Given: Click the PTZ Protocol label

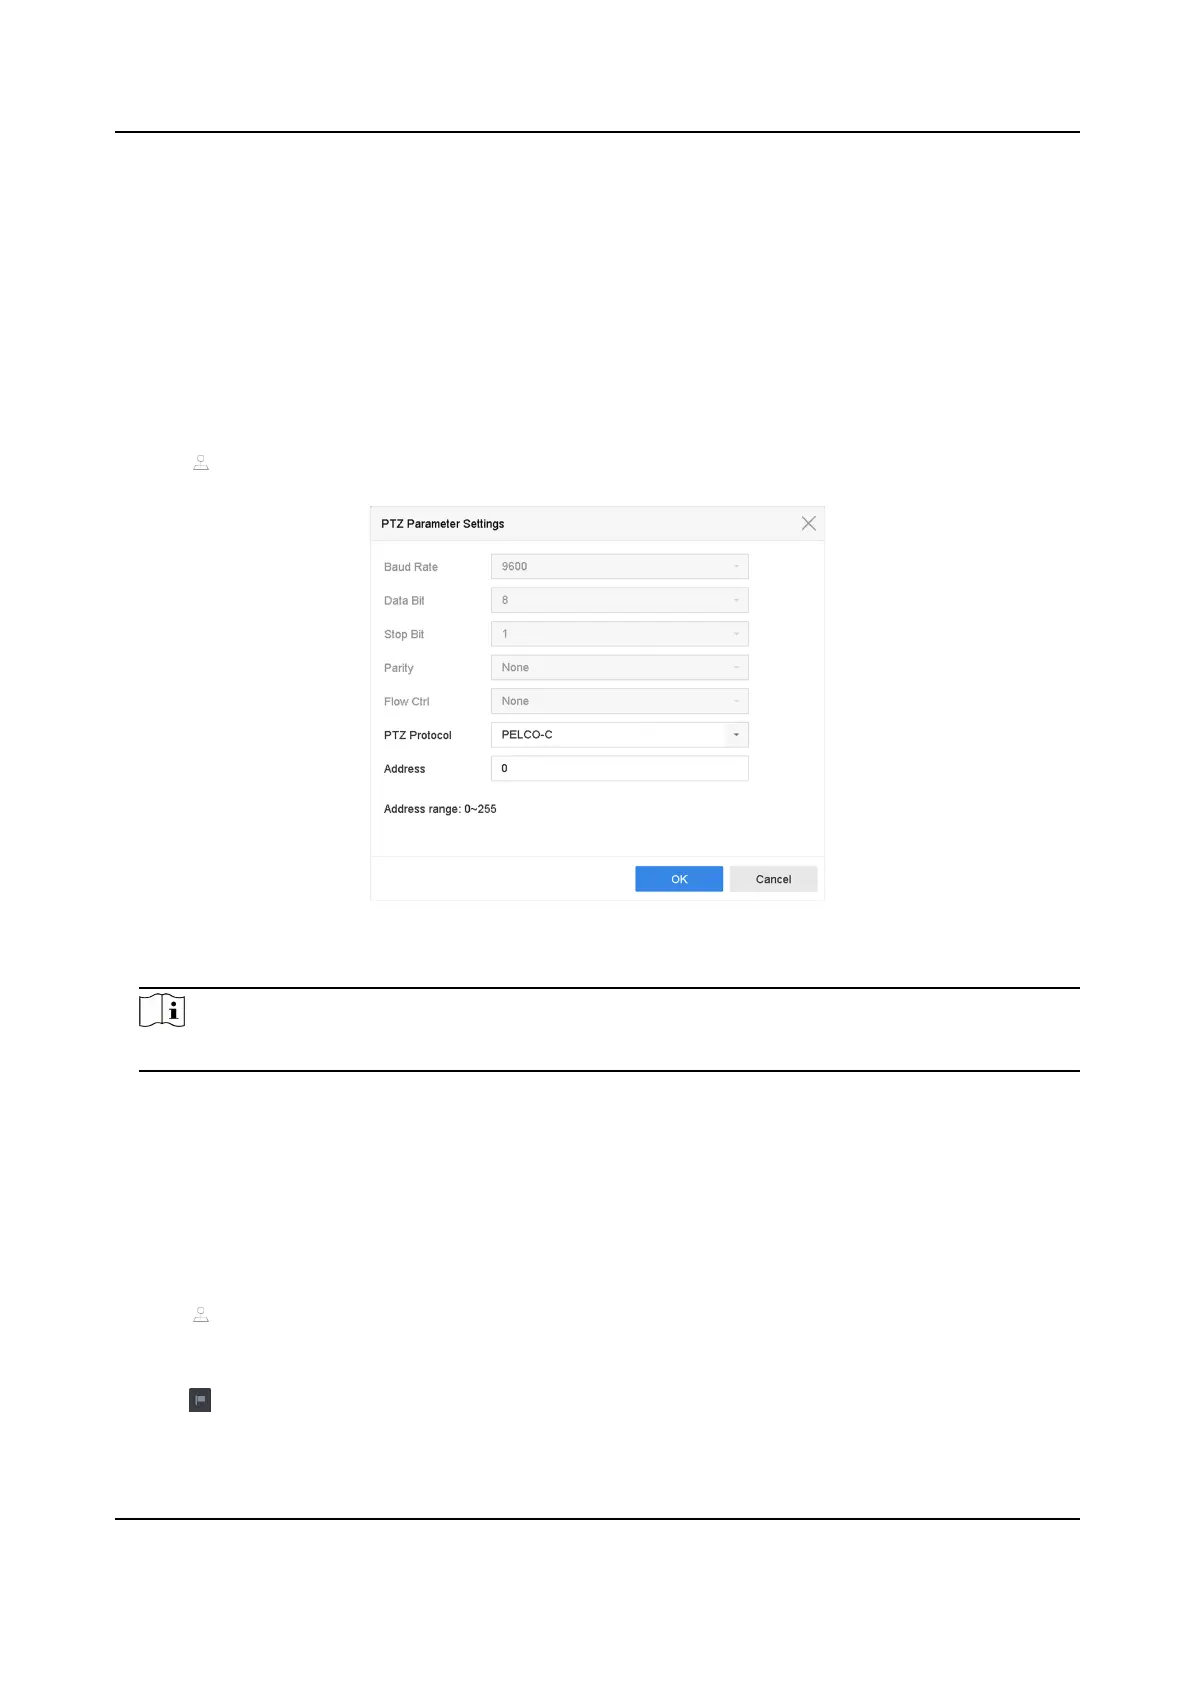Looking at the screenshot, I should point(418,735).
